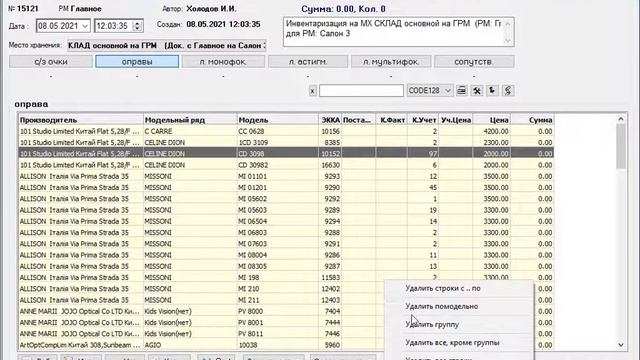
Task: Select the row with model 1CD 3109
Action: coord(286,142)
